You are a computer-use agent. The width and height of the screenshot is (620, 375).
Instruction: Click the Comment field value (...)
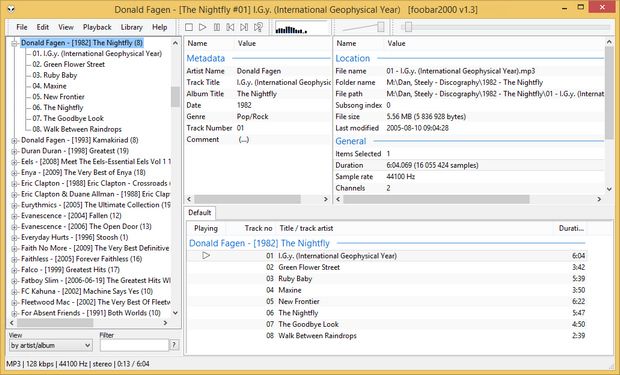point(244,140)
